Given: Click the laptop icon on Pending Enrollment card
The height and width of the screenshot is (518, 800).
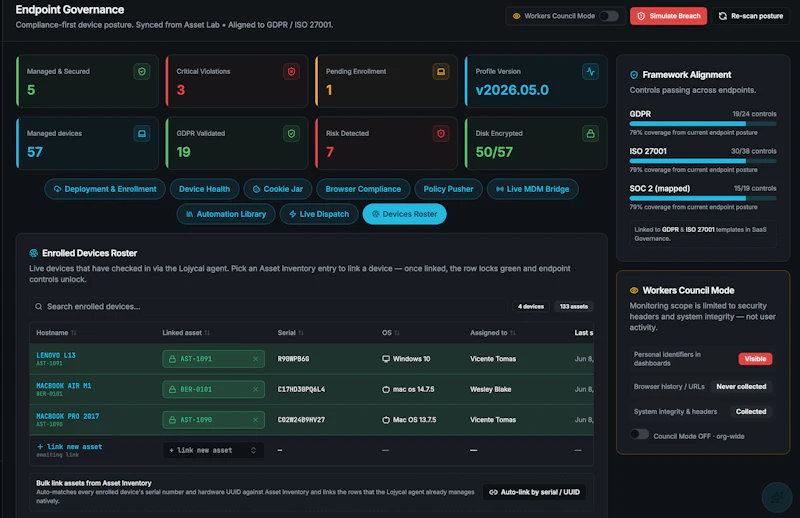Looking at the screenshot, I should point(441,71).
